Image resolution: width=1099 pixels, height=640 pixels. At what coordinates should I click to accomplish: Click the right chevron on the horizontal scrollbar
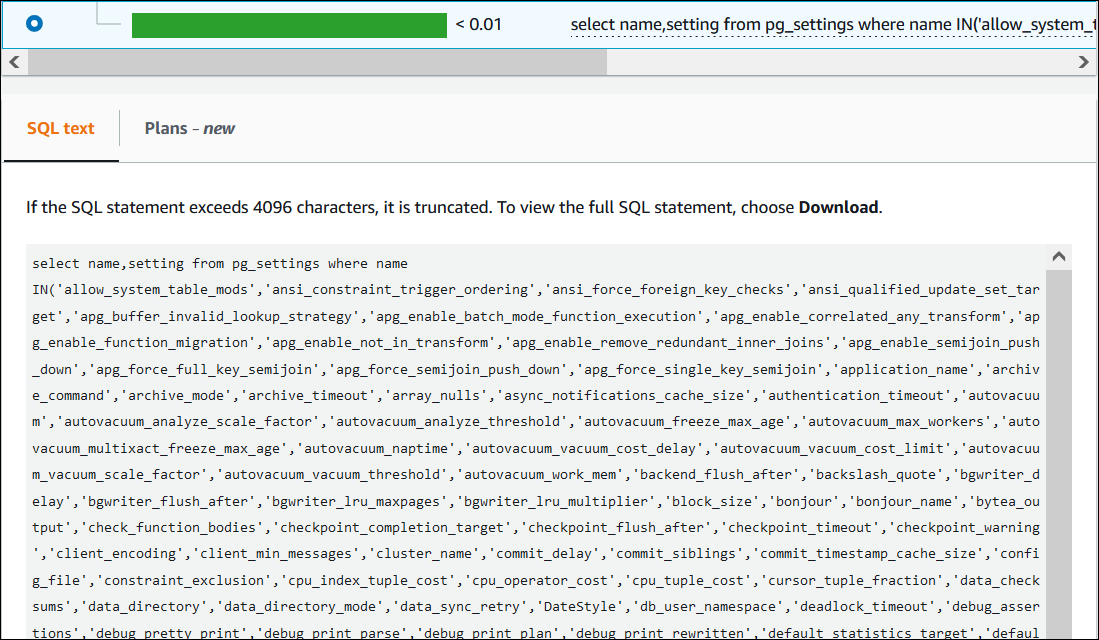click(1084, 62)
